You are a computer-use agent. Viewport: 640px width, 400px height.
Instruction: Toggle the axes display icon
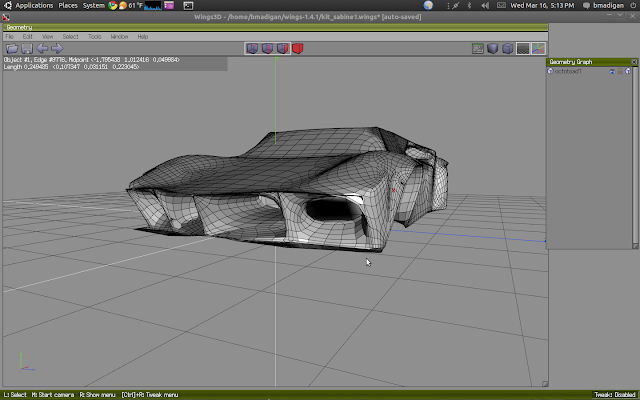click(x=539, y=48)
